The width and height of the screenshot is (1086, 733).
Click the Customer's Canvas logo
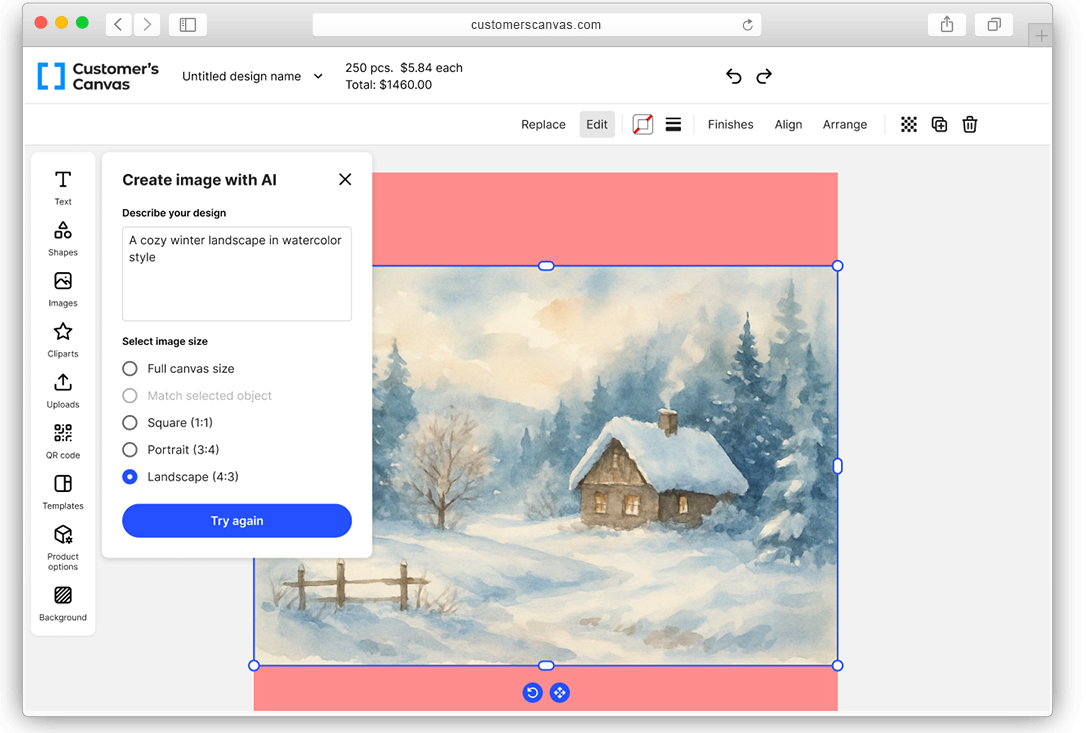(x=98, y=76)
